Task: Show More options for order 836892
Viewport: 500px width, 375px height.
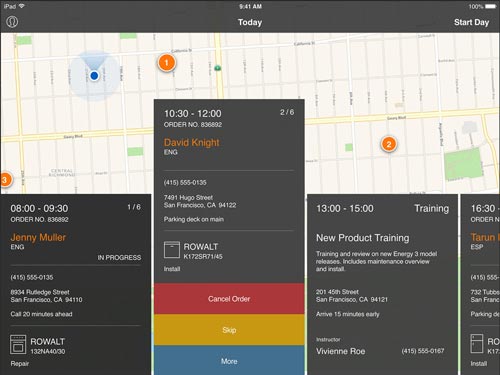Action: coord(229,360)
